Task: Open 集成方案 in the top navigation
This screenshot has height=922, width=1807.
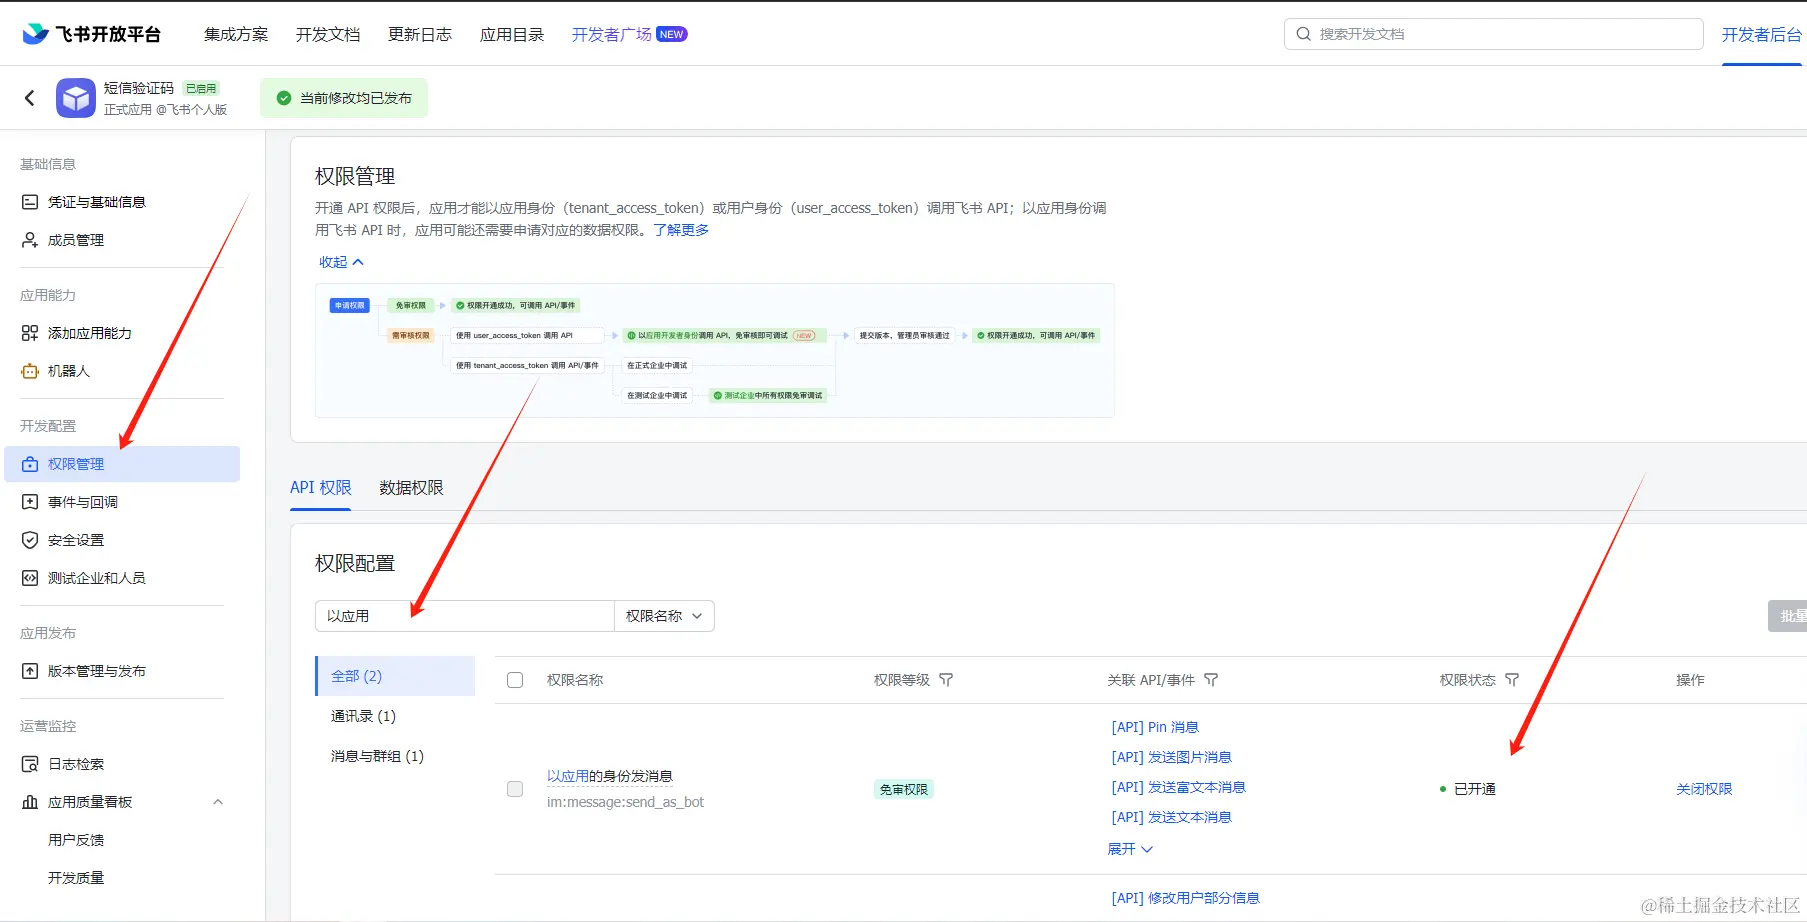Action: pos(236,35)
